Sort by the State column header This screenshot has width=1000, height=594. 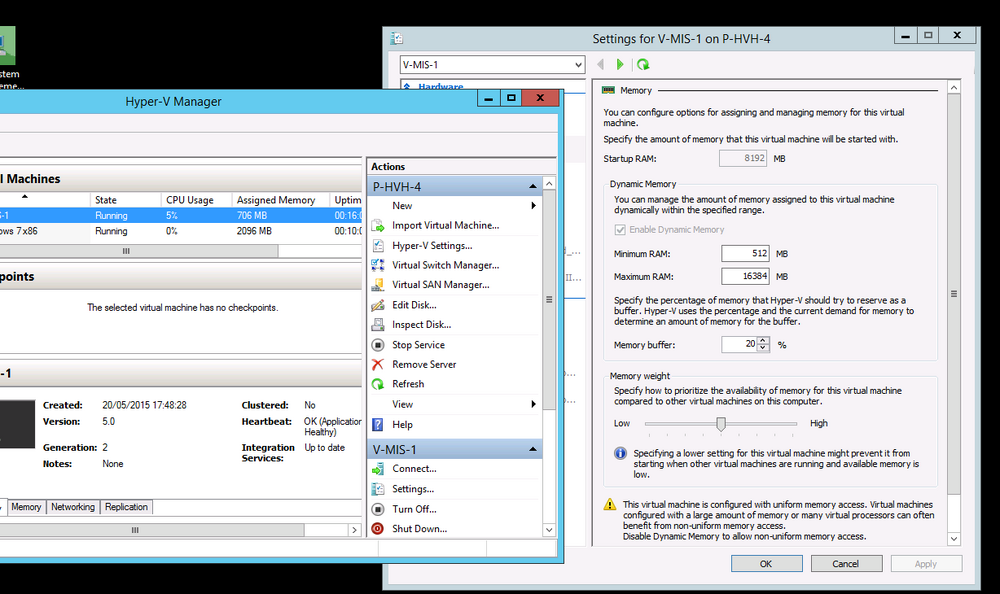[125, 200]
